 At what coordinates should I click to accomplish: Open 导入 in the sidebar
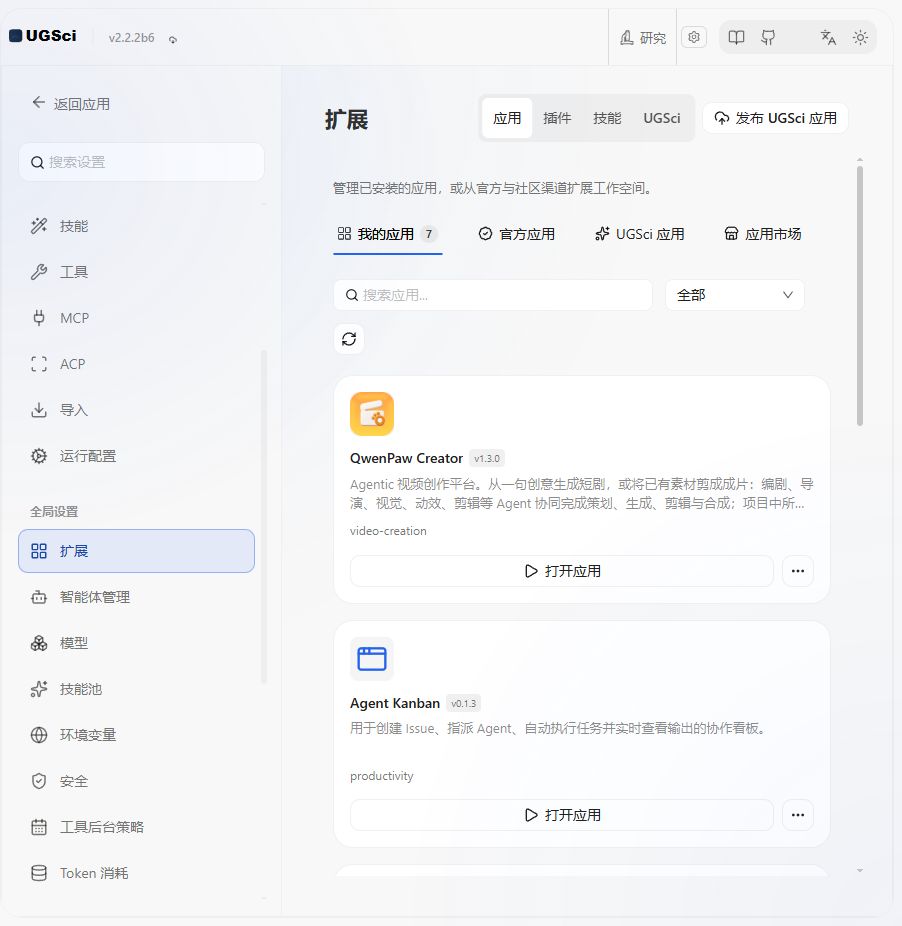[136, 410]
